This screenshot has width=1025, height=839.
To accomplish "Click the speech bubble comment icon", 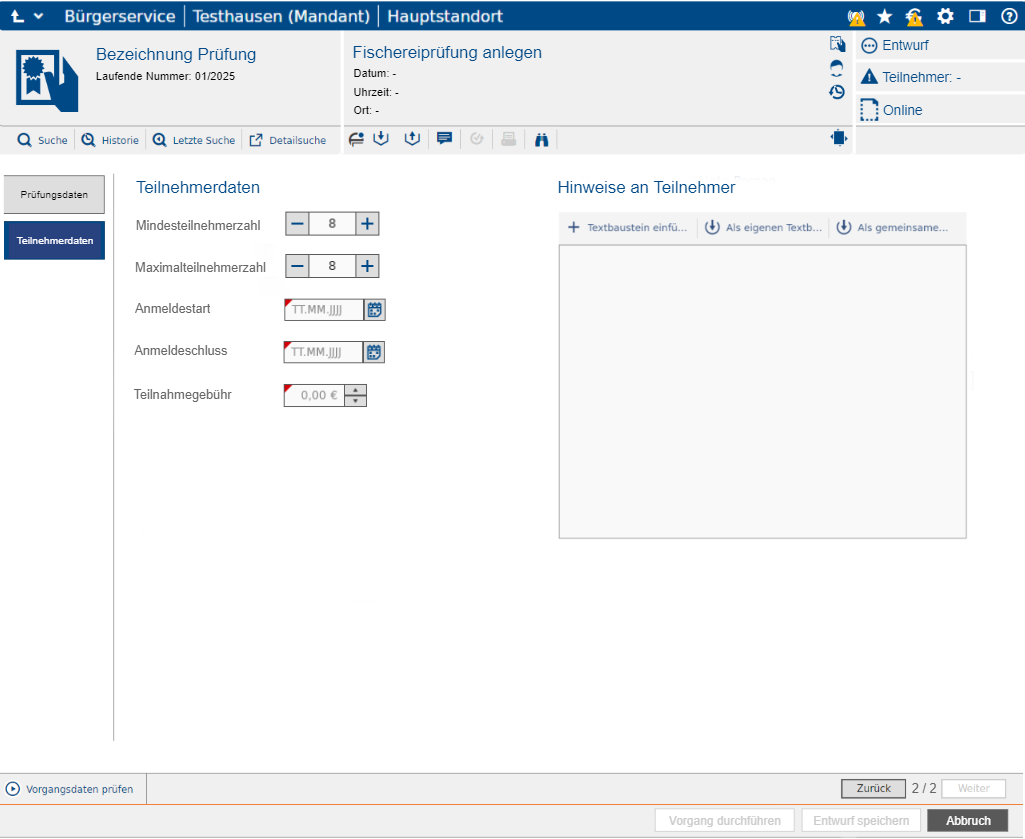I will point(445,140).
